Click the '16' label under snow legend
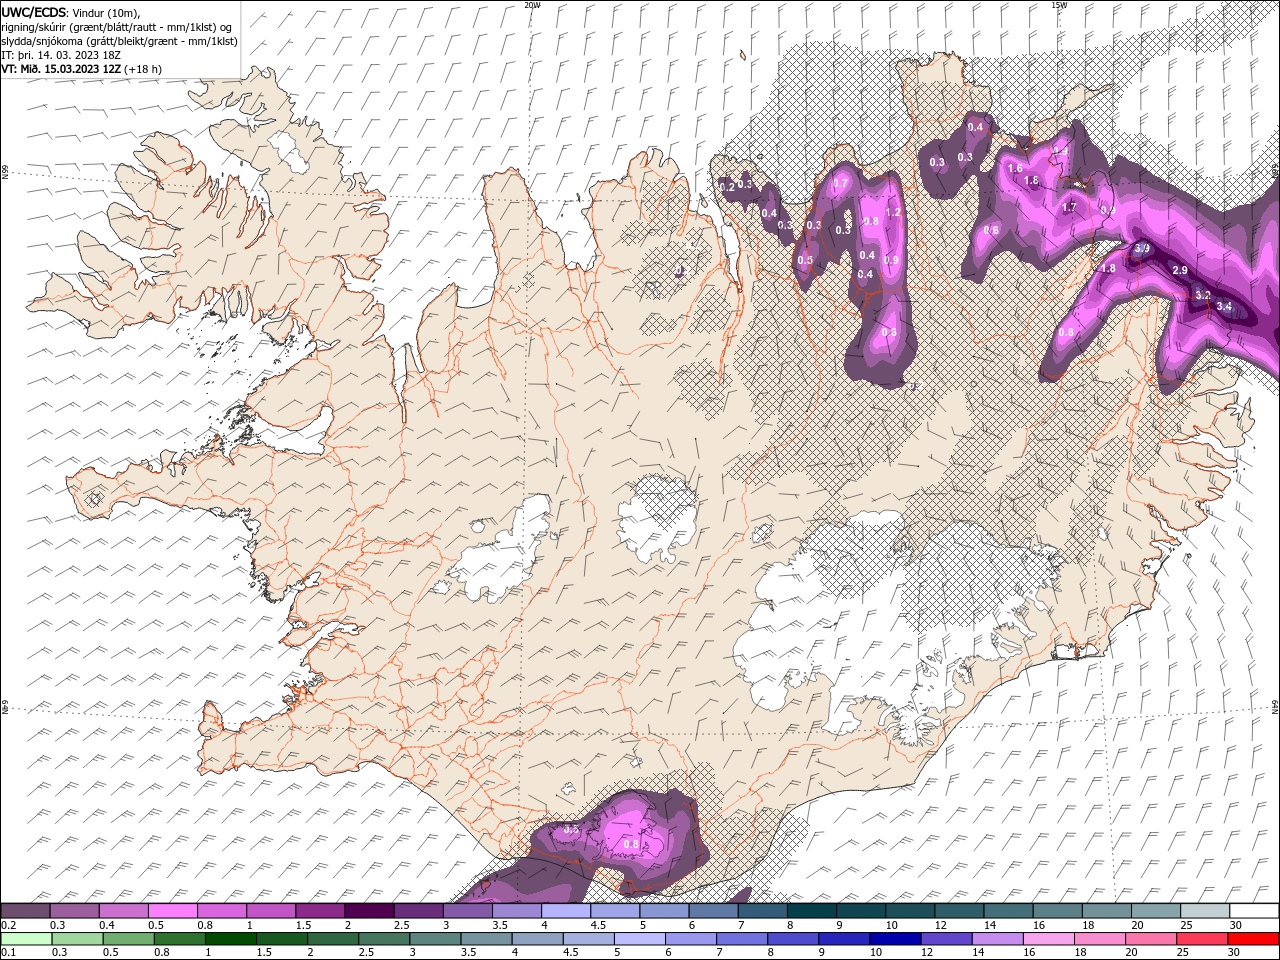 [1040, 926]
